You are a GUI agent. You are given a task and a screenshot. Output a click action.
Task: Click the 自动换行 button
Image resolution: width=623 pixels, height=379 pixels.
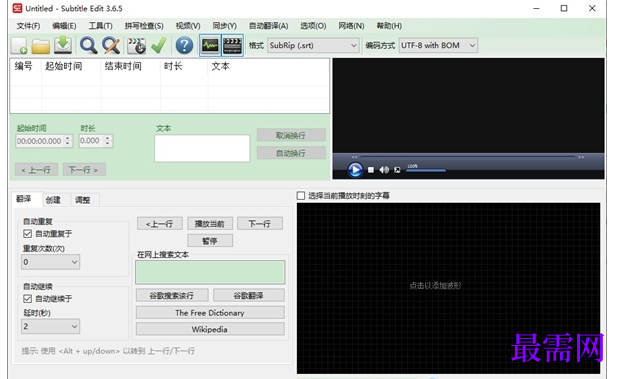point(291,153)
